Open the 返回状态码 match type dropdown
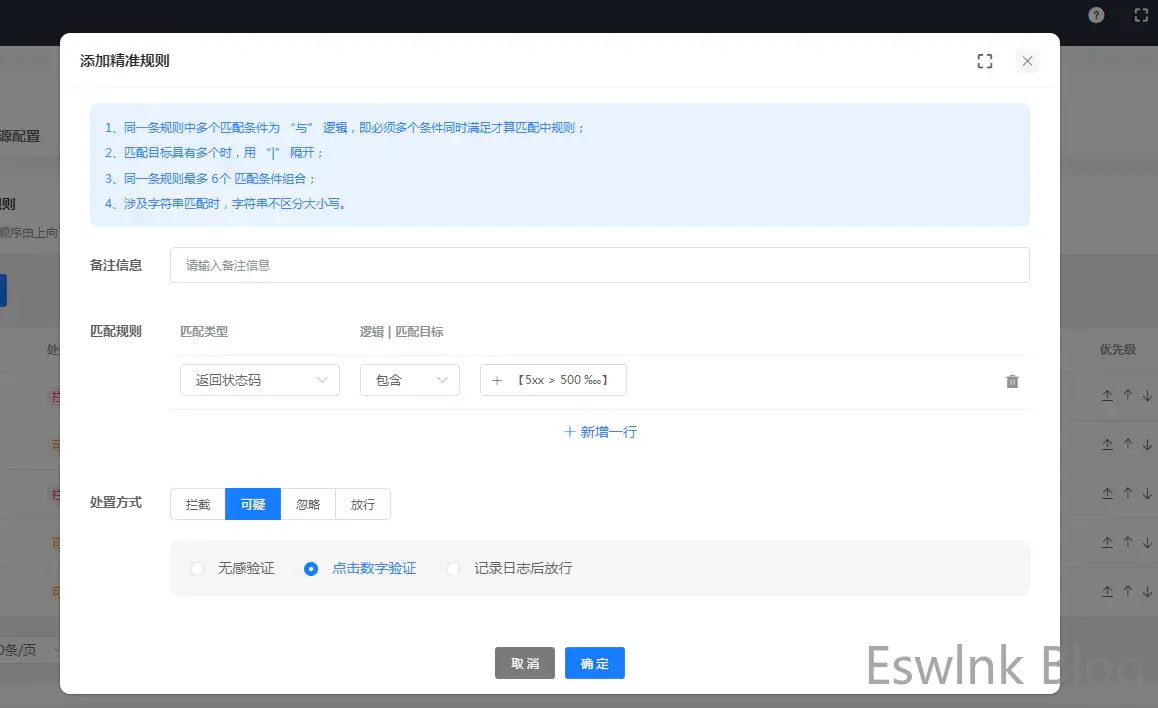This screenshot has width=1158, height=708. pos(260,380)
